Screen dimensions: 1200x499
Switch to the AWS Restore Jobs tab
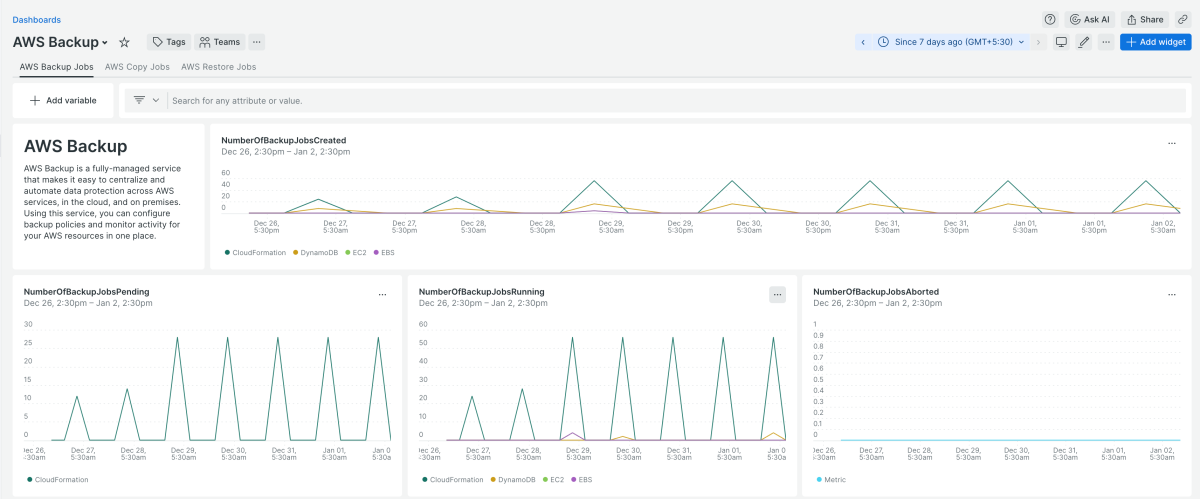pos(219,67)
